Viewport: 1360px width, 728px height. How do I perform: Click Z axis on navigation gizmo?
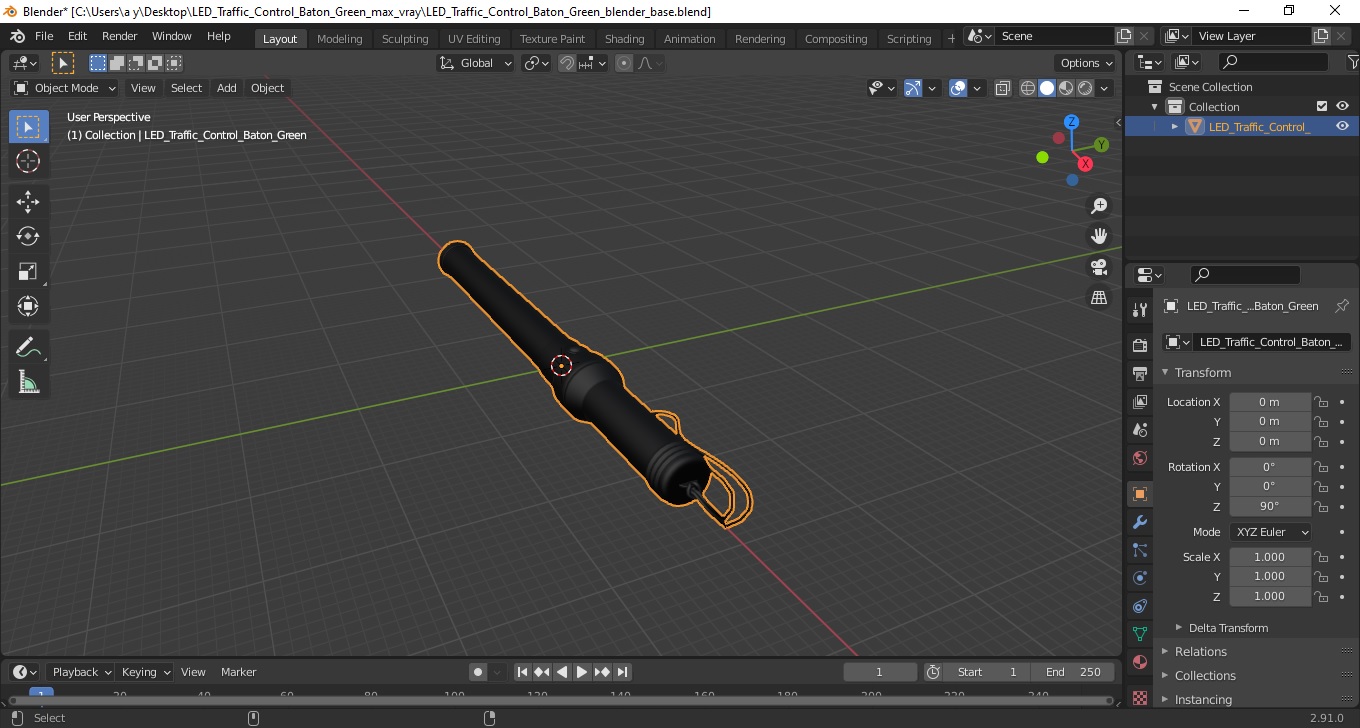1071,122
